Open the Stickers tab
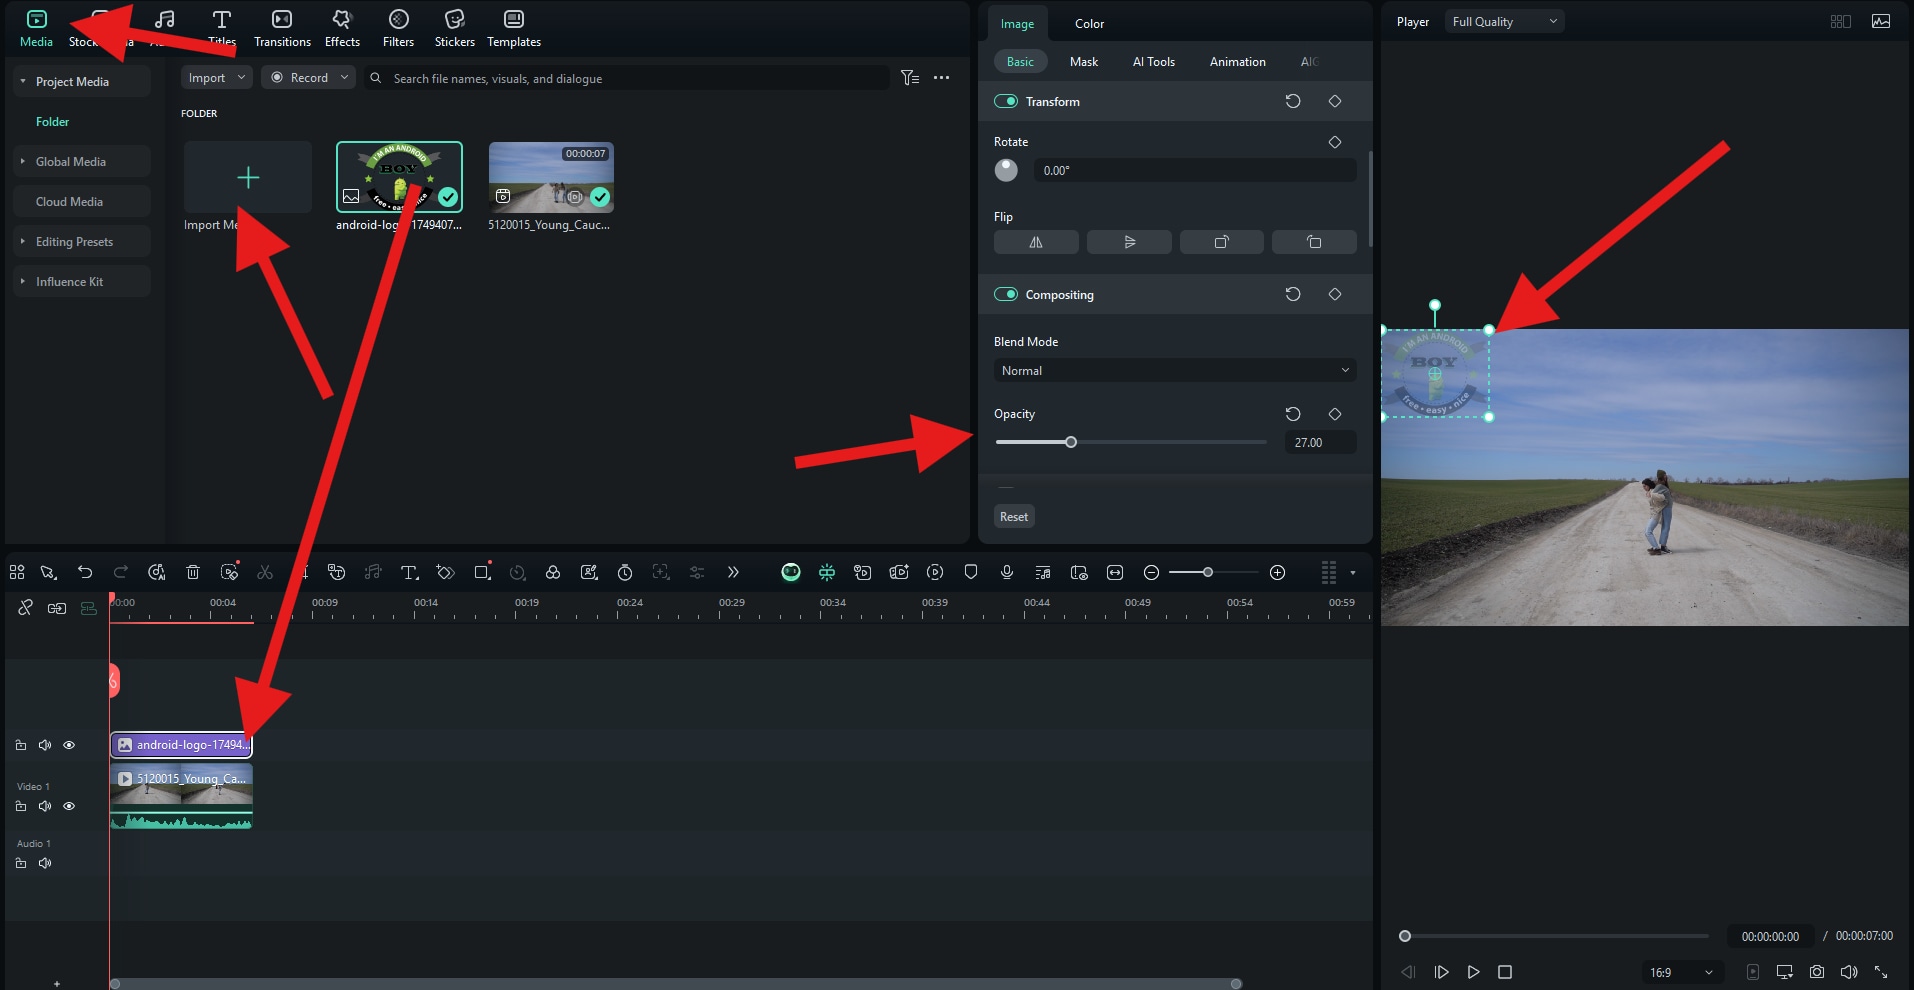The image size is (1914, 990). click(x=455, y=28)
